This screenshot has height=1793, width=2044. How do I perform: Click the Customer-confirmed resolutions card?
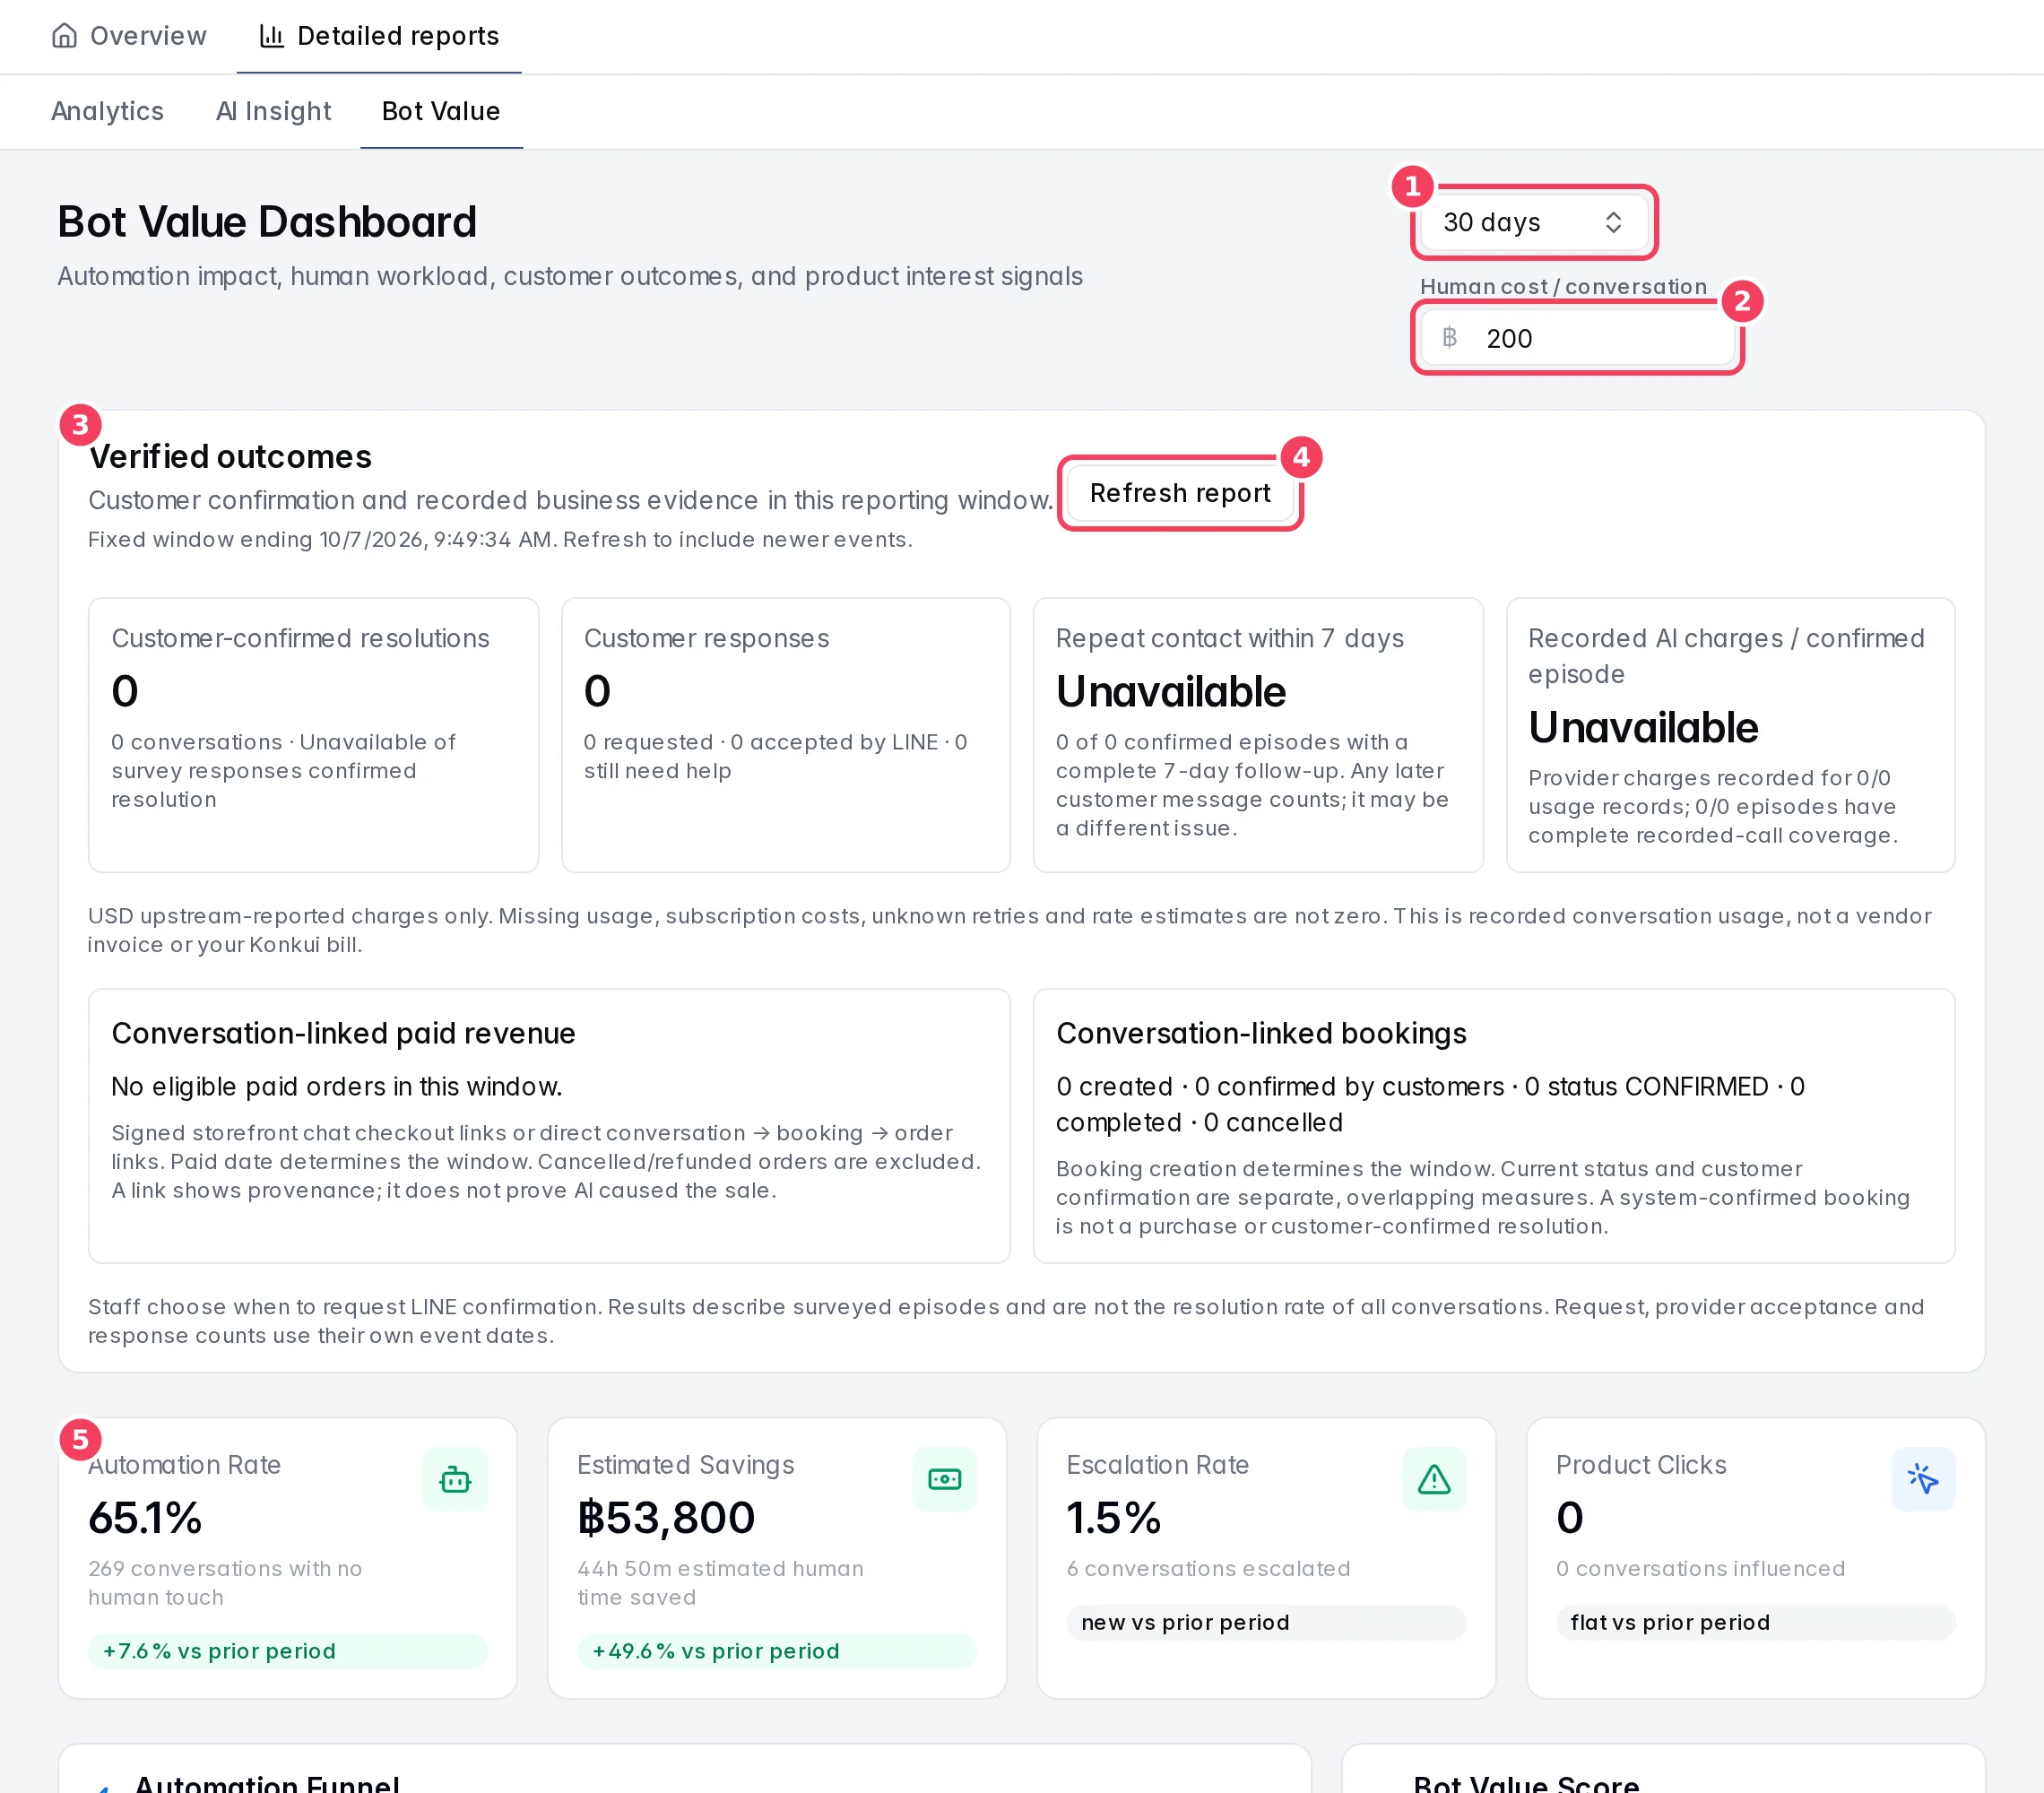[313, 735]
